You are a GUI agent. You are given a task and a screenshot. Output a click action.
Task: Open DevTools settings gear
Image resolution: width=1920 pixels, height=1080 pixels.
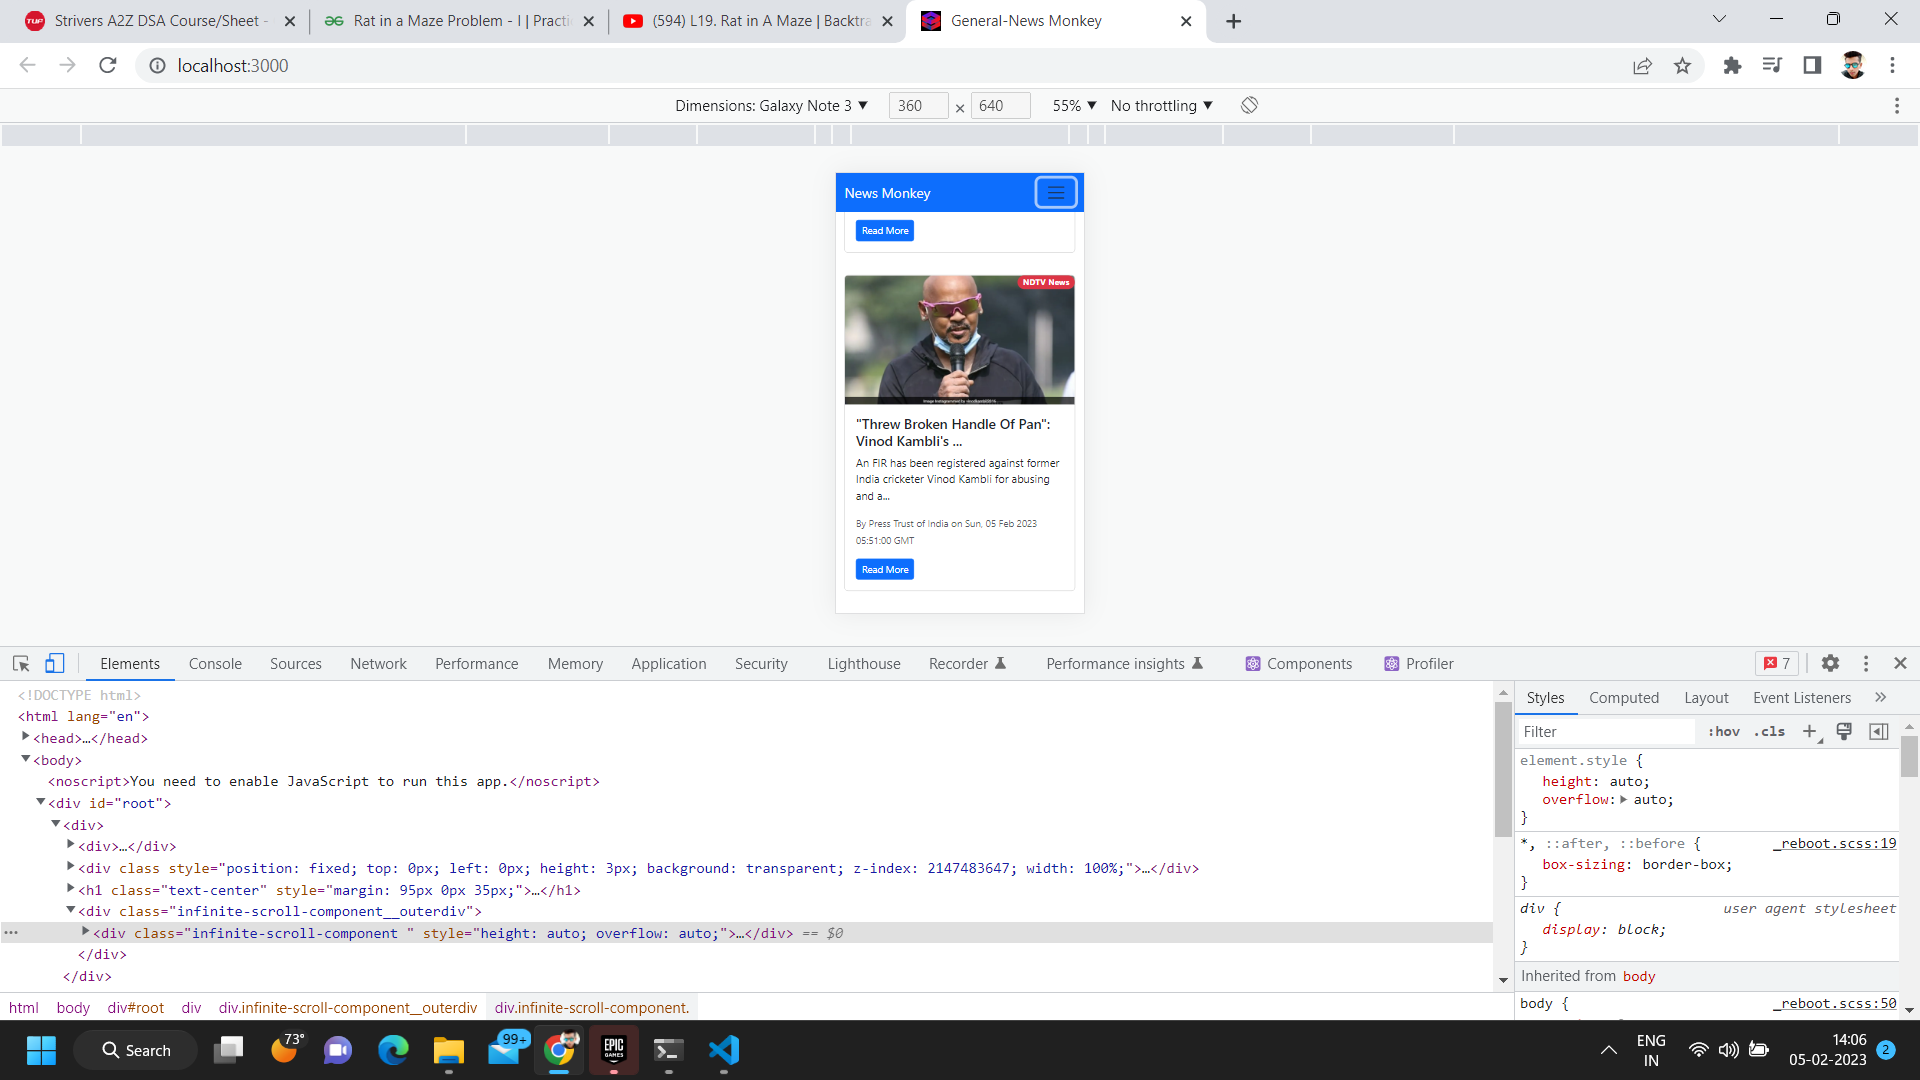(x=1831, y=663)
